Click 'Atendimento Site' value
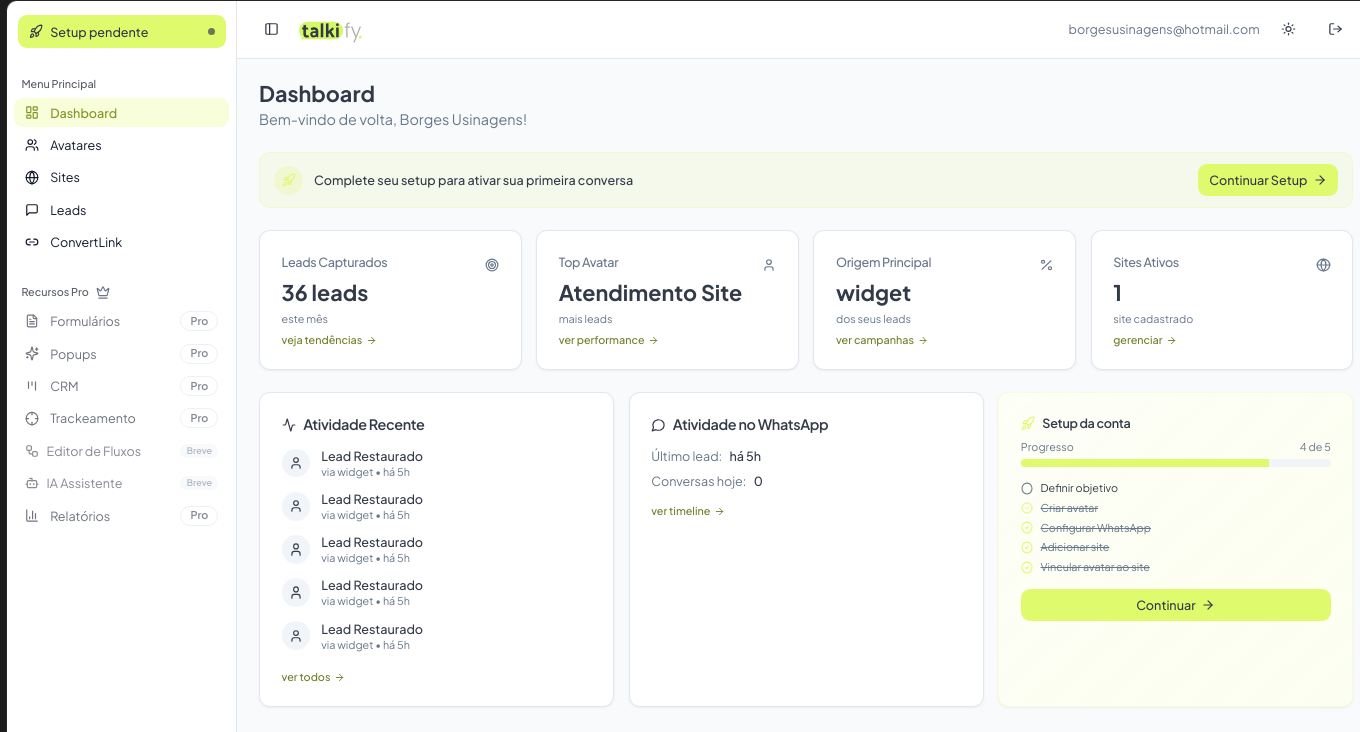 pos(650,293)
